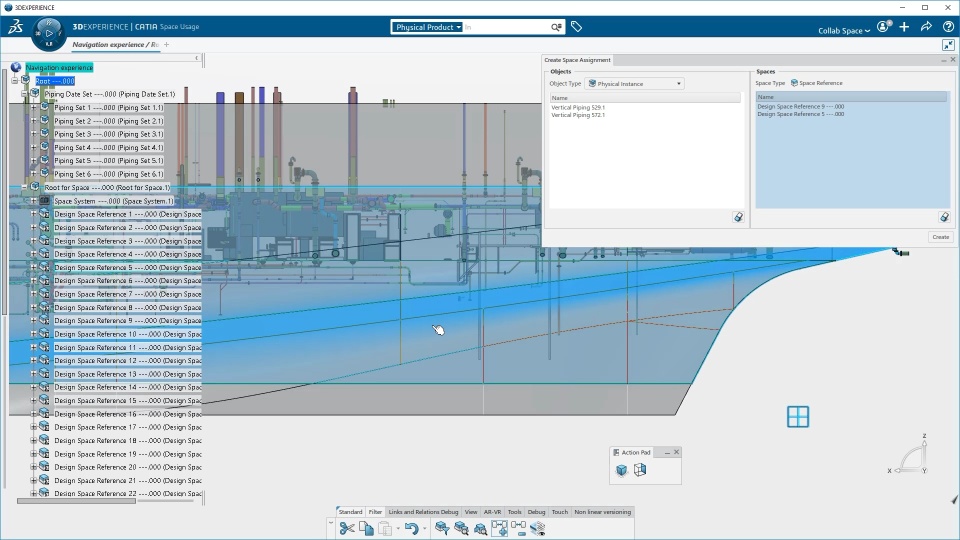Open the Paste options dropdown arrow
The image size is (960, 540).
pos(398,528)
